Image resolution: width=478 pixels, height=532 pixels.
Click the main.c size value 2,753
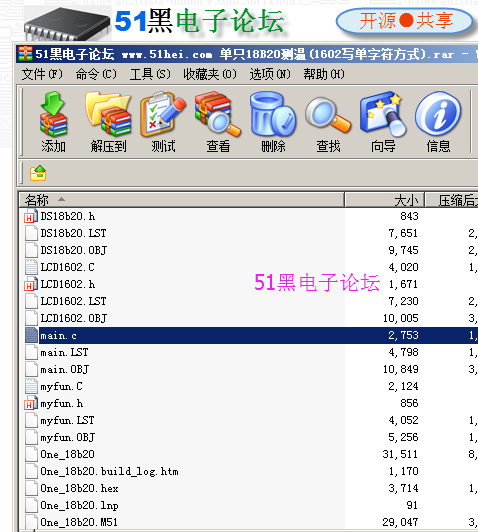(403, 336)
